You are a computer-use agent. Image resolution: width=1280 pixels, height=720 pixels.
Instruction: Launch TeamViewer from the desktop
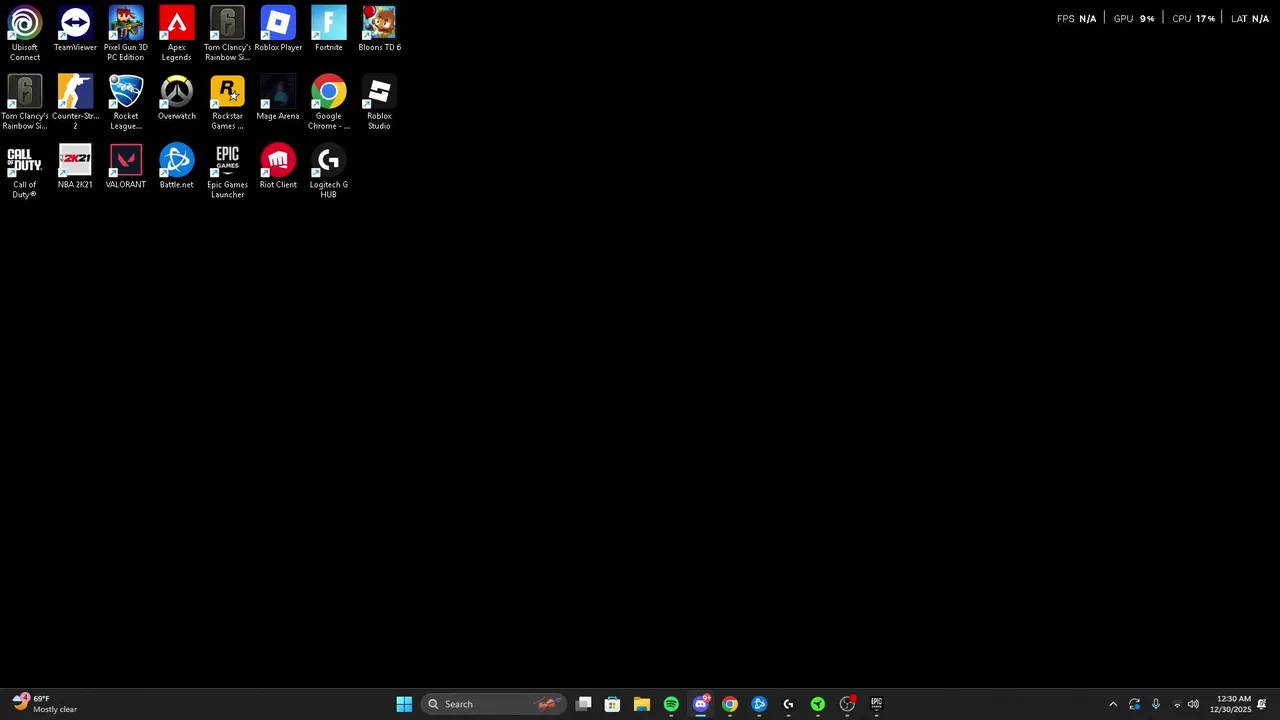75,29
